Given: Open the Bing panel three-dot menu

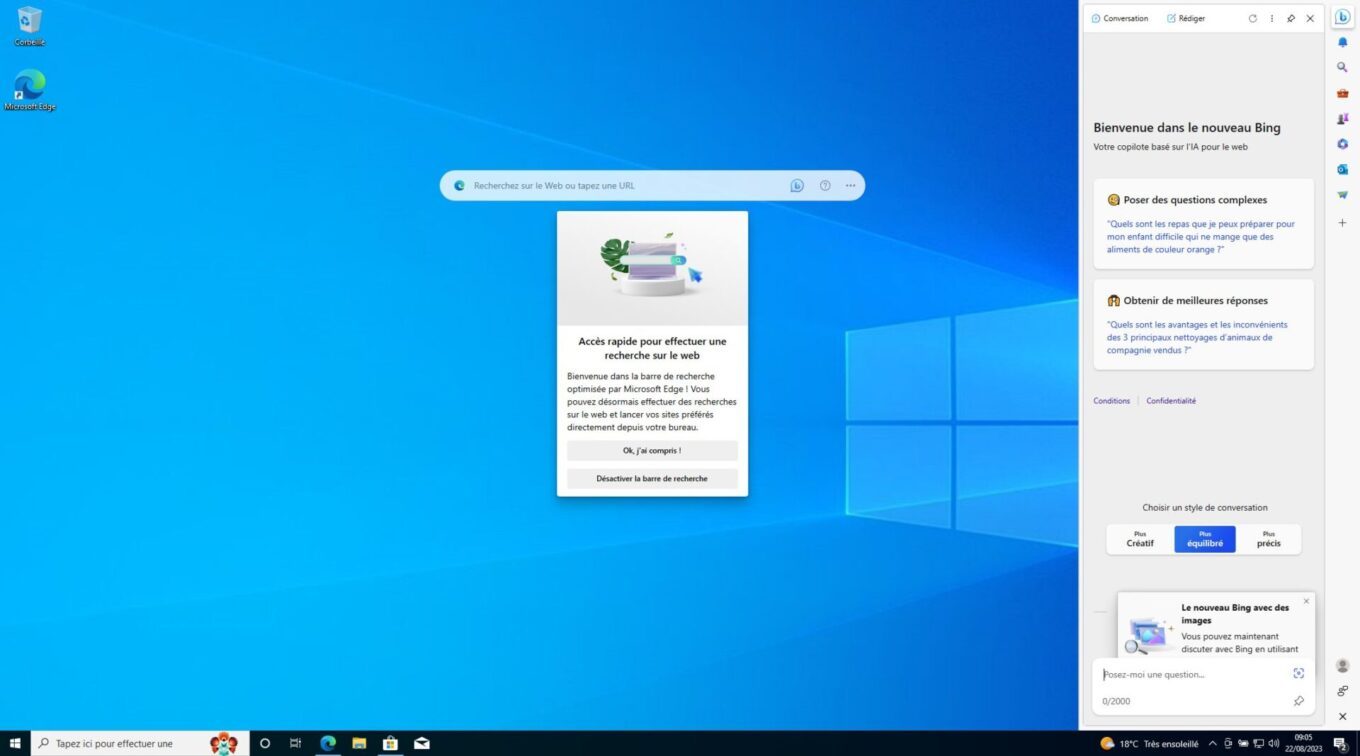Looking at the screenshot, I should (1272, 18).
